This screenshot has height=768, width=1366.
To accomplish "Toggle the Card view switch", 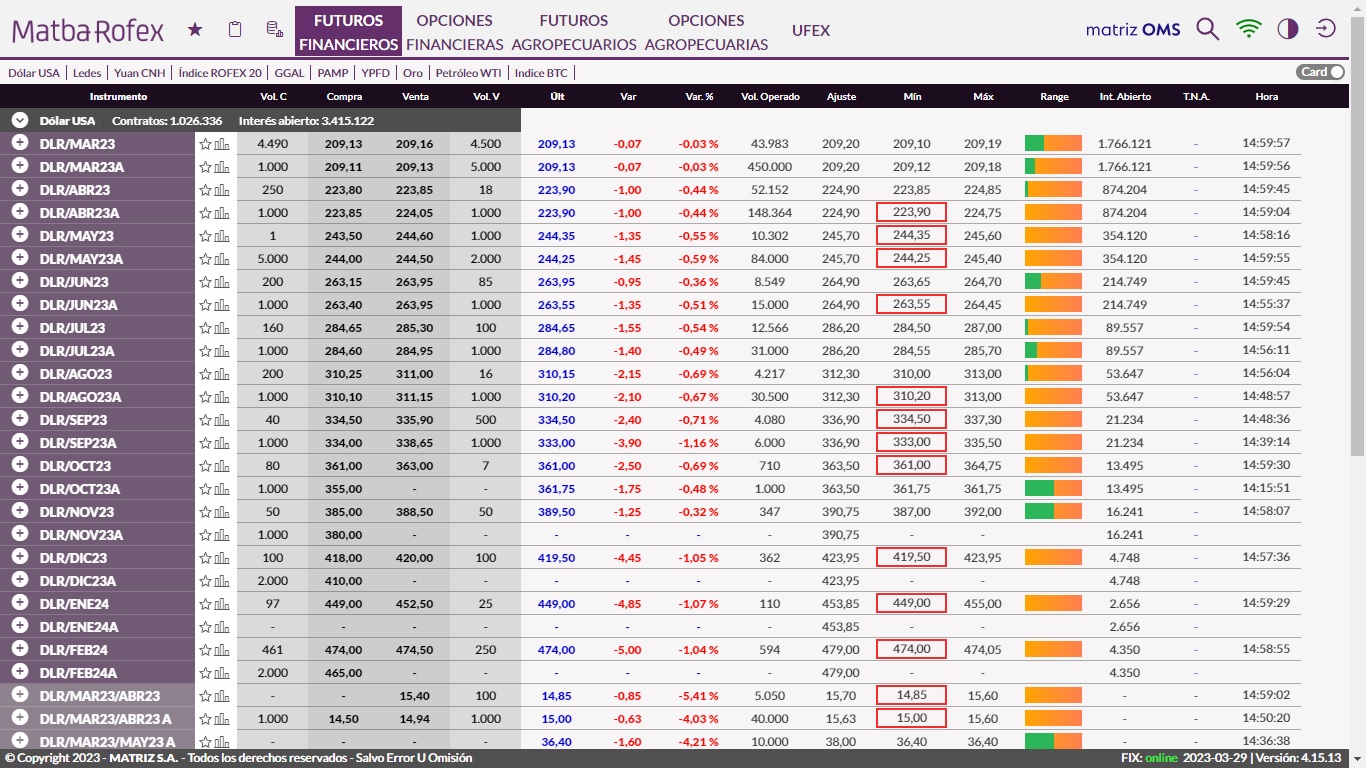I will click(x=1320, y=72).
